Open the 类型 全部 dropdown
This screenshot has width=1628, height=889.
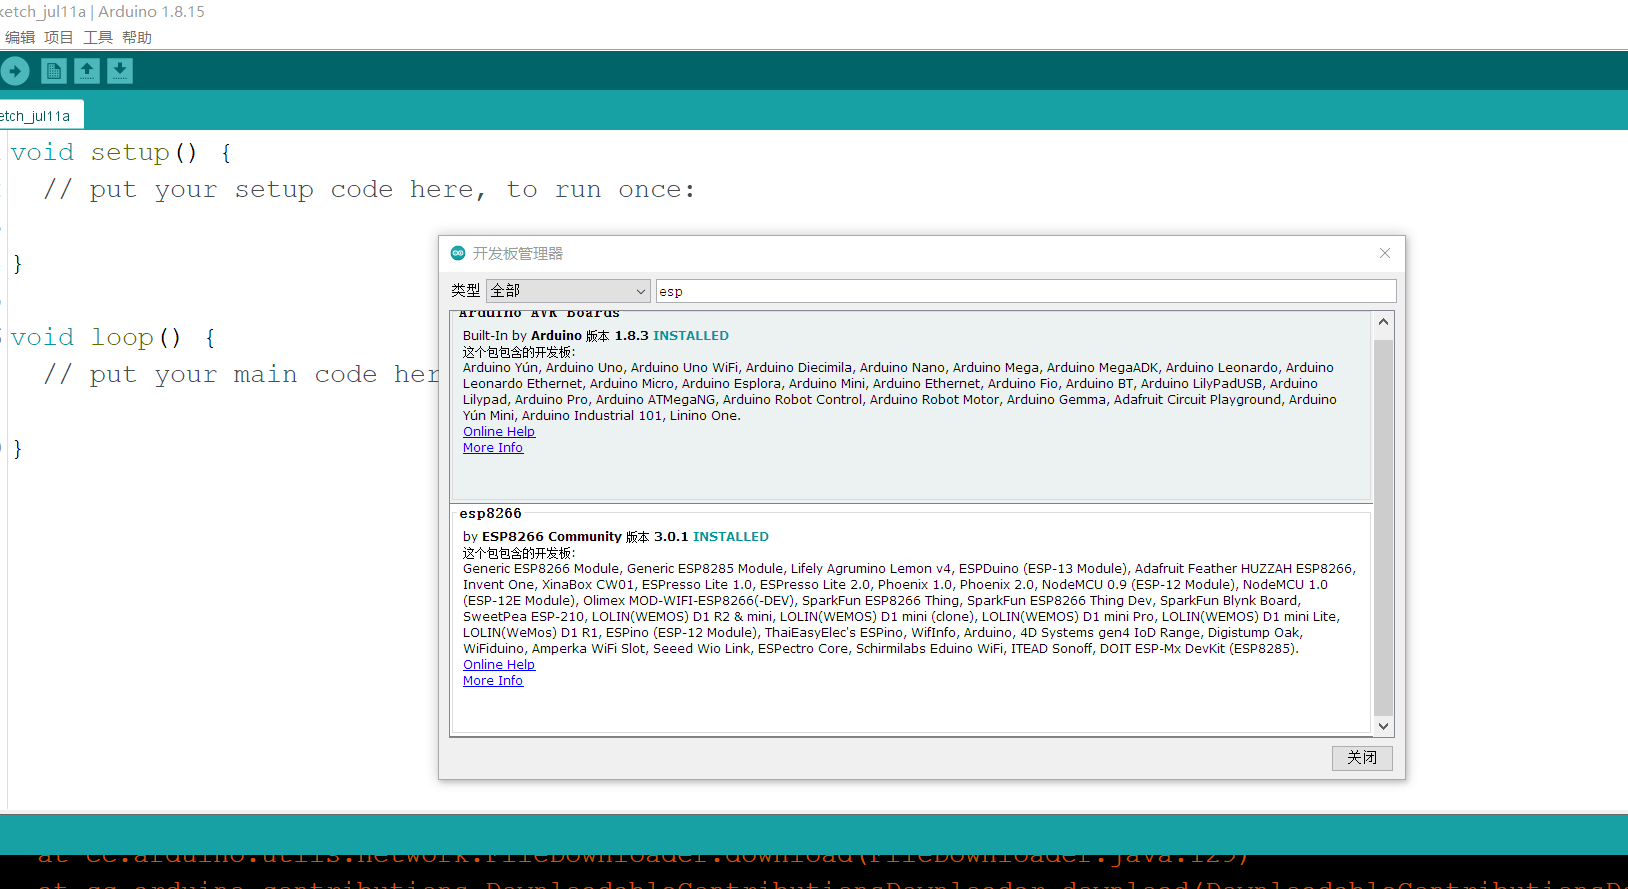[x=568, y=291]
